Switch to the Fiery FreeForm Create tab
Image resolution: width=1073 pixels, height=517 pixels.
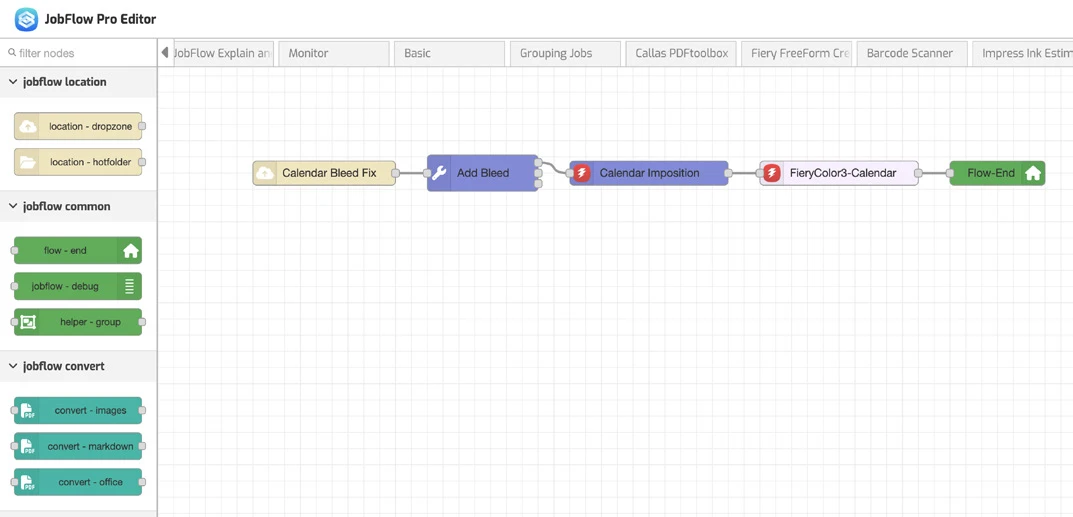797,53
